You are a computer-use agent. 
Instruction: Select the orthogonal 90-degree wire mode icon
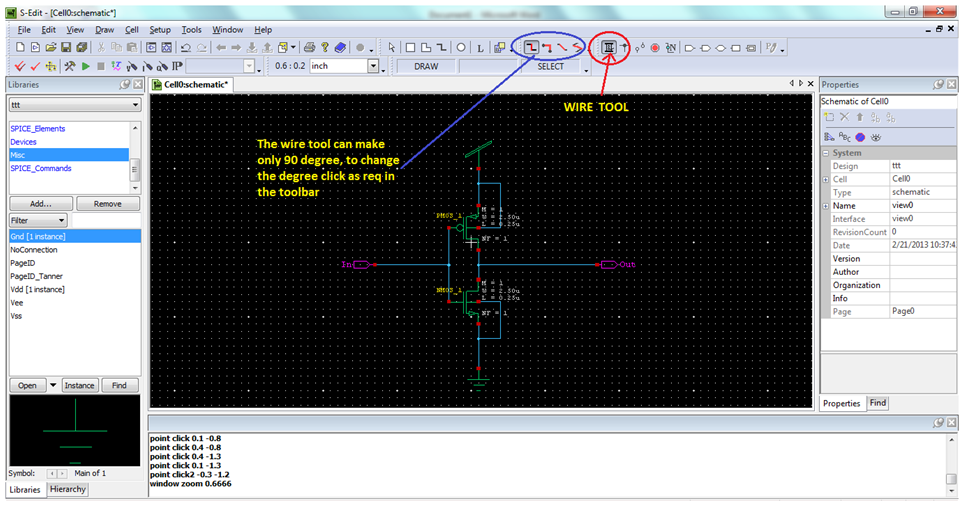pyautogui.click(x=531, y=48)
